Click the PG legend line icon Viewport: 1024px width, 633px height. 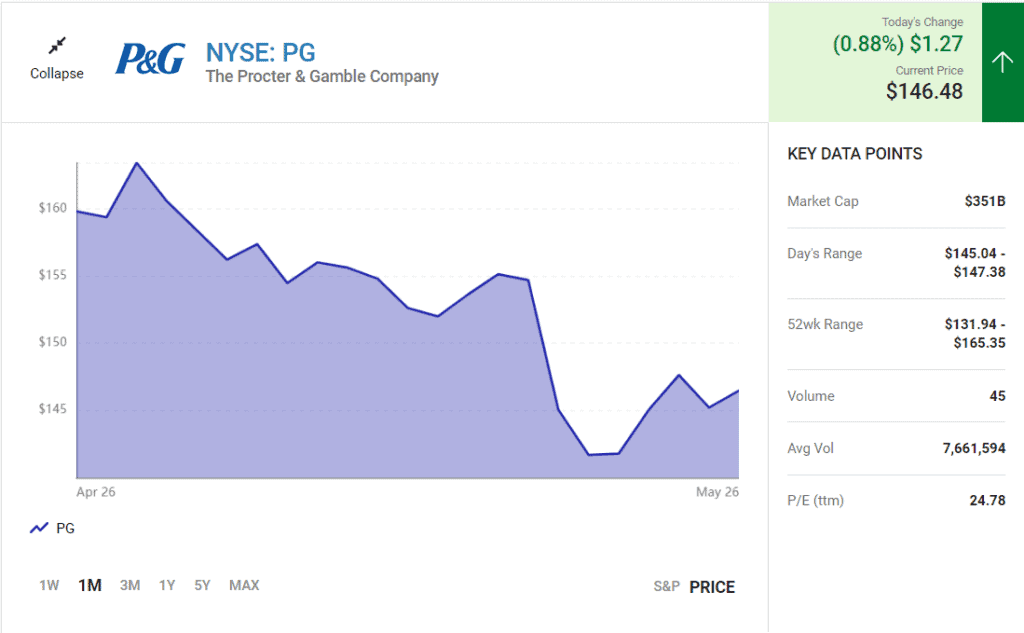(x=39, y=528)
